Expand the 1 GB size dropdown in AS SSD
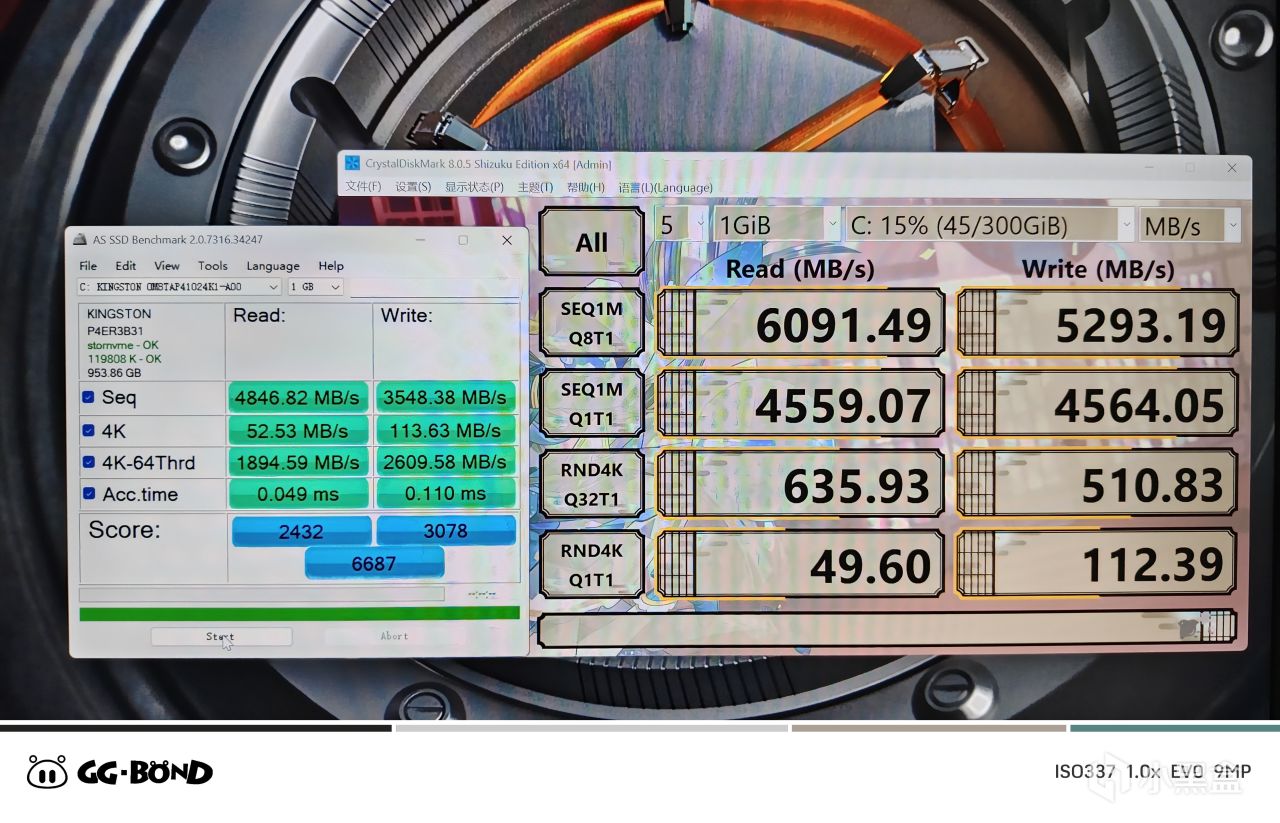 pyautogui.click(x=316, y=287)
